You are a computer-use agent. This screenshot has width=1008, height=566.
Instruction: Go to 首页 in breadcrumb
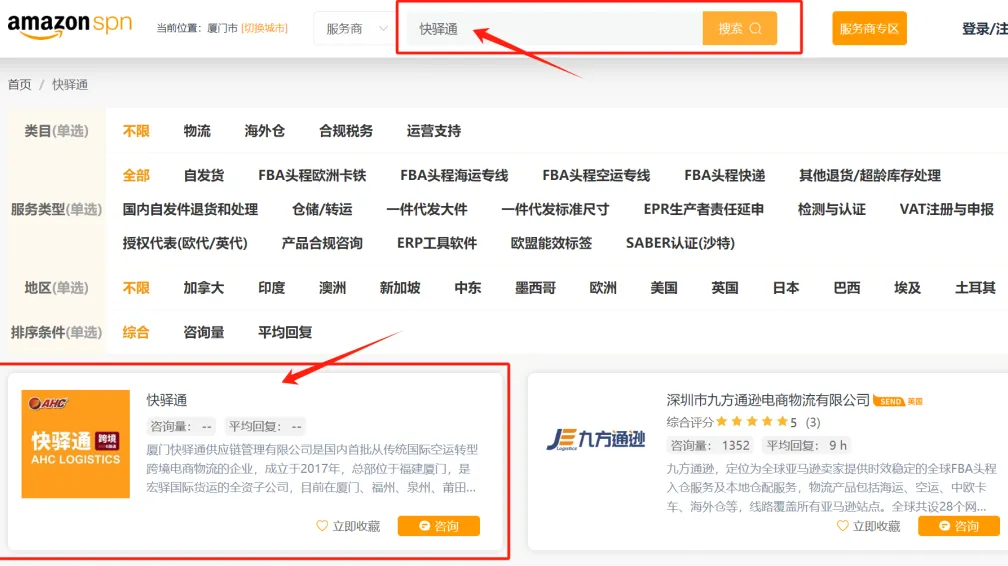click(19, 85)
